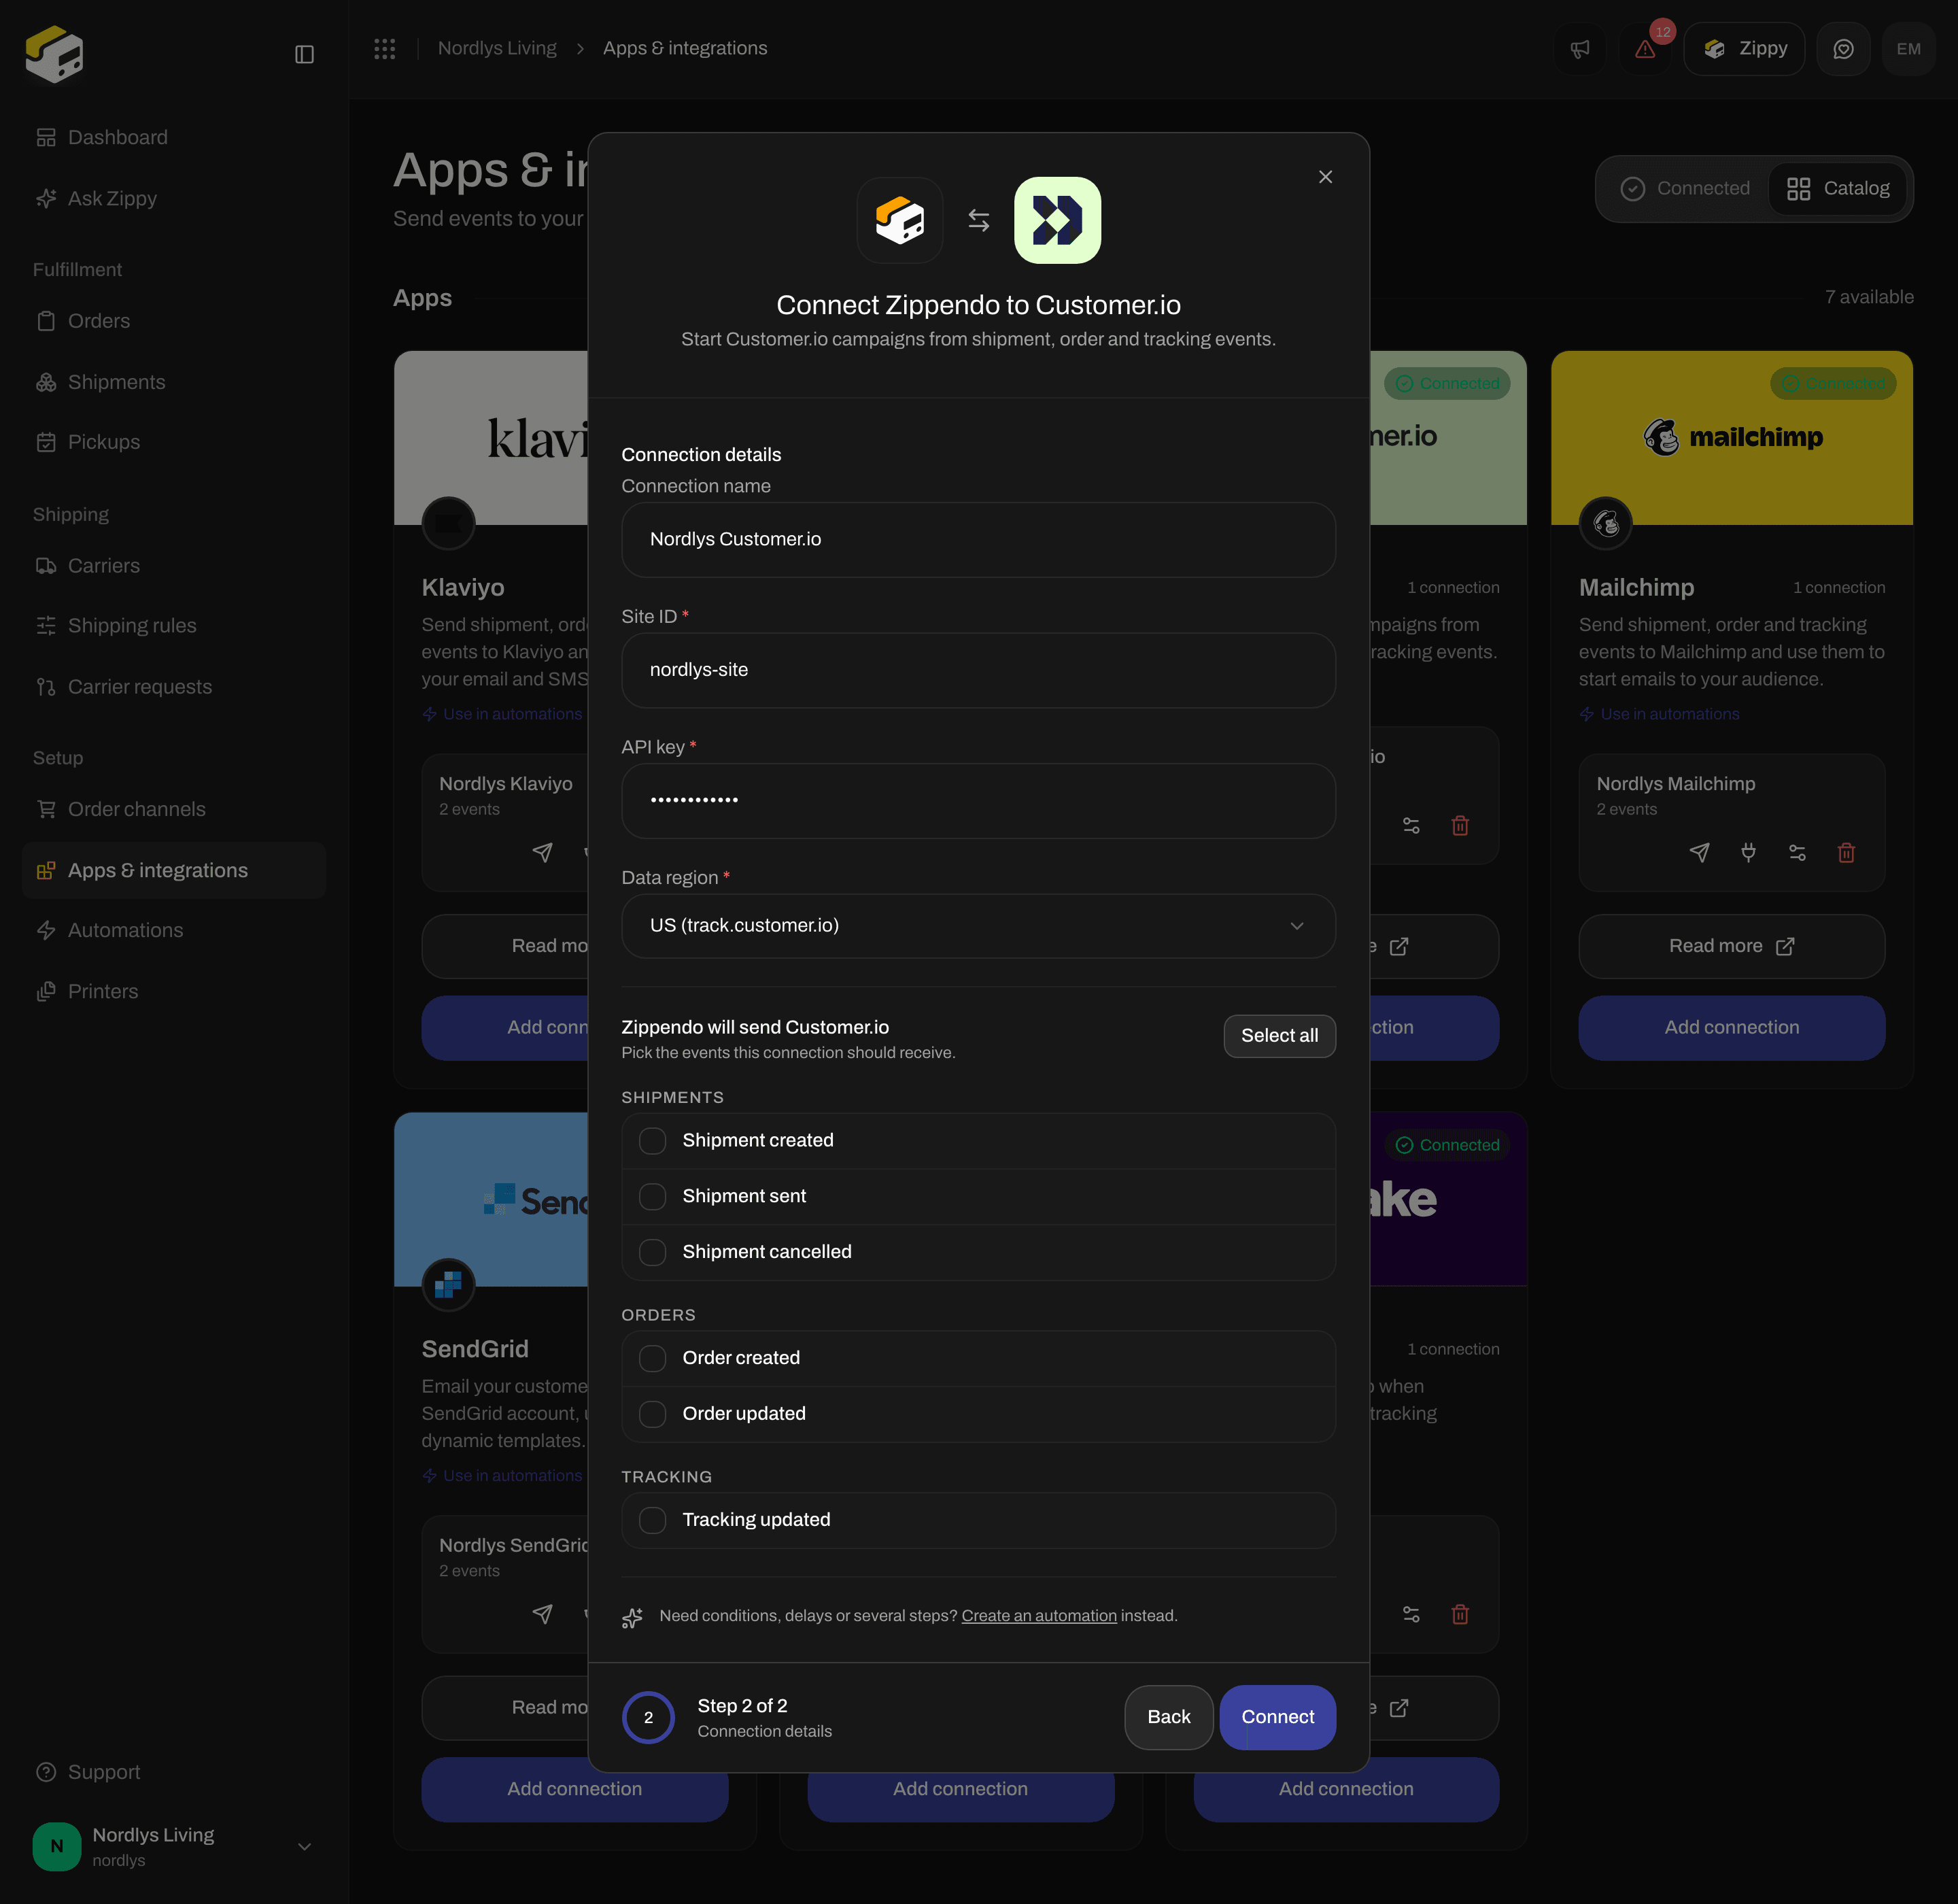Switch to Connected tab
The width and height of the screenshot is (1958, 1904).
tap(1685, 188)
